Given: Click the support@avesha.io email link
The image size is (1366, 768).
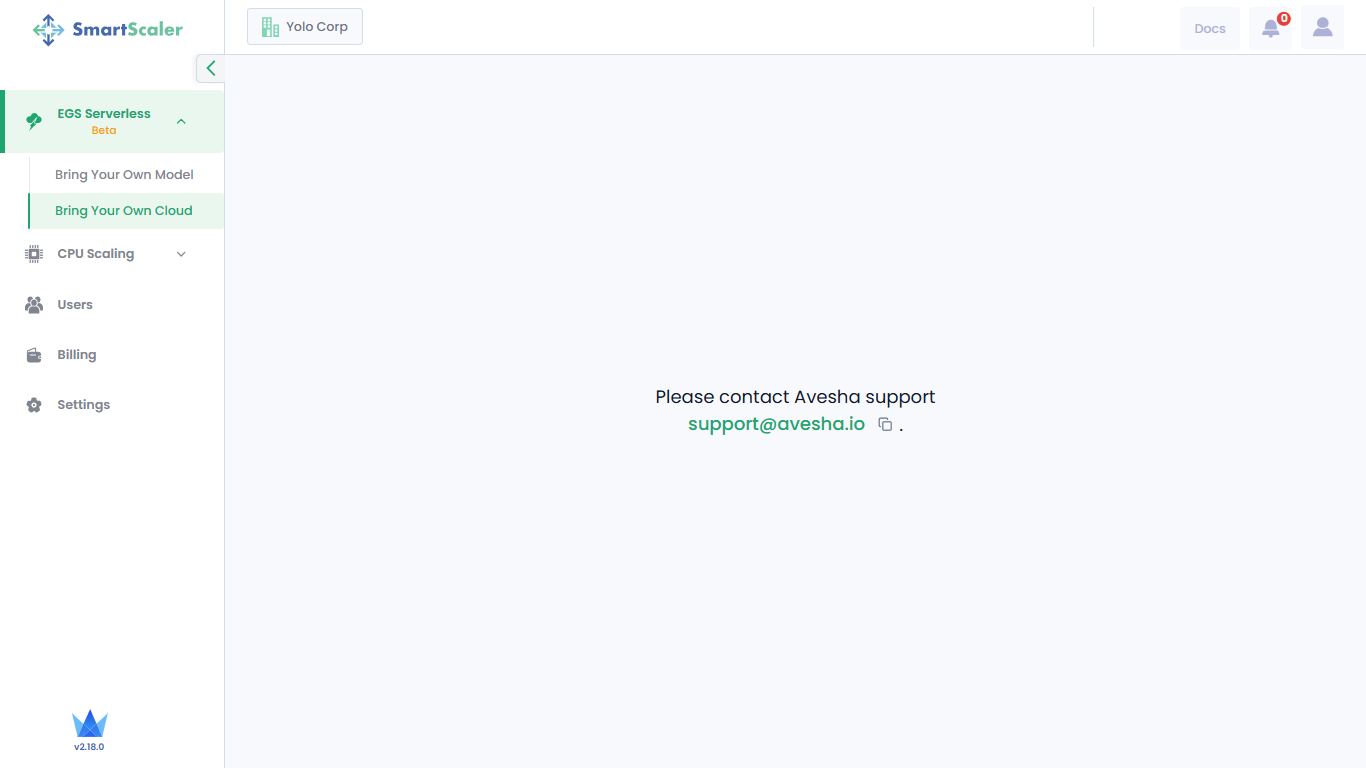Looking at the screenshot, I should tap(776, 424).
